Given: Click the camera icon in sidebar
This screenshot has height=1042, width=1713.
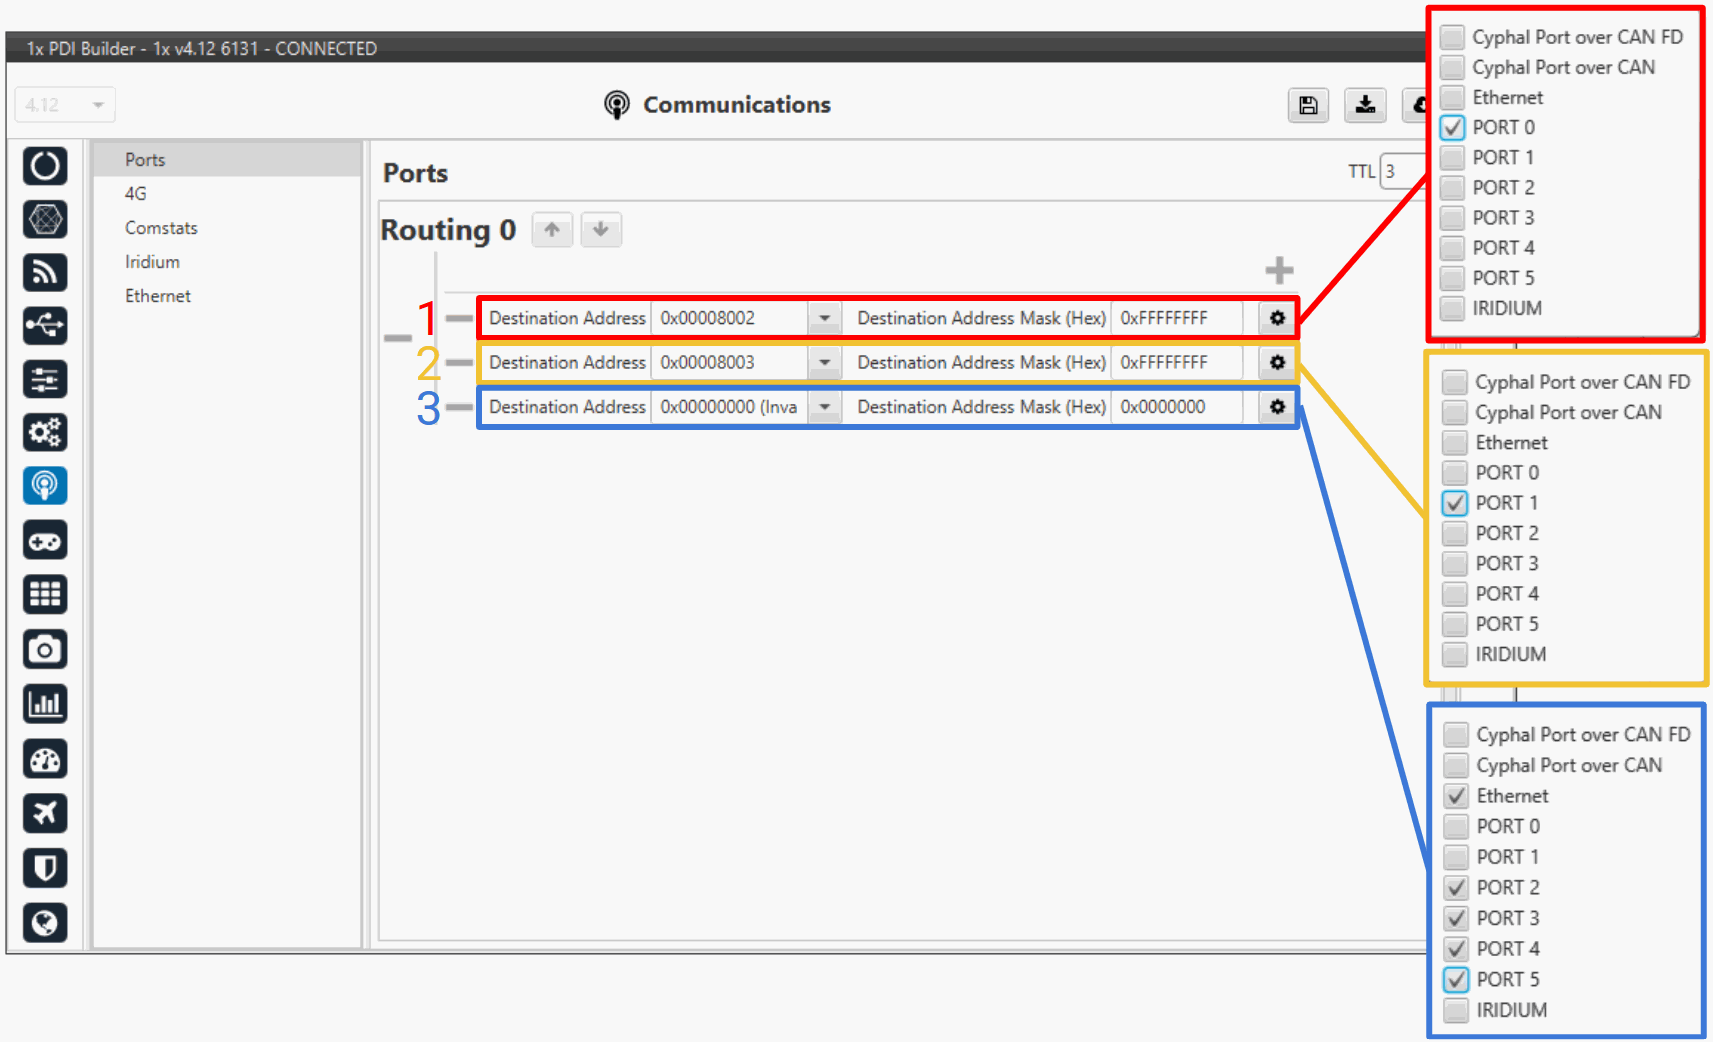Looking at the screenshot, I should coord(45,650).
